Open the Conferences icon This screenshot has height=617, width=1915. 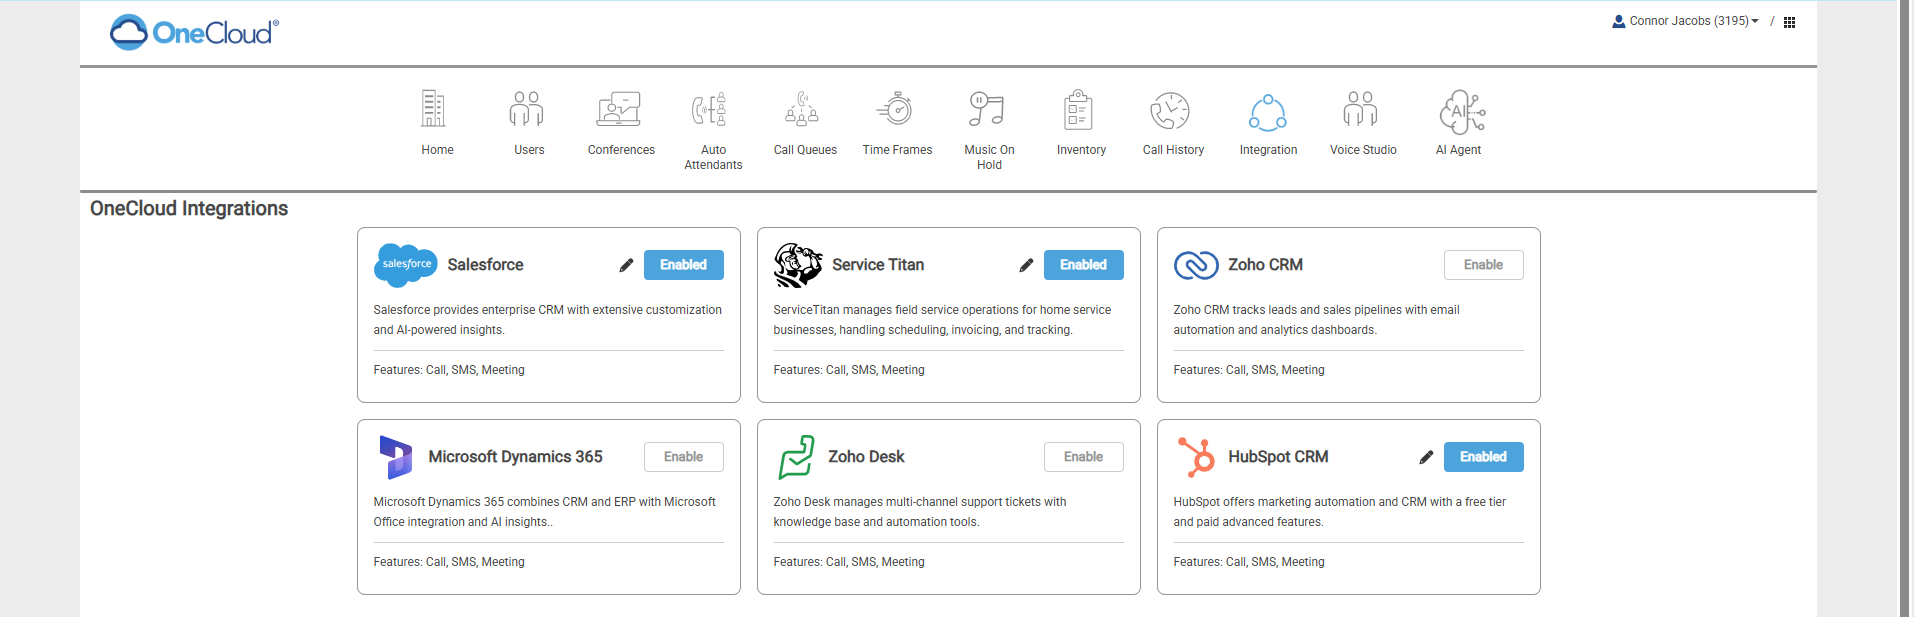pos(619,109)
